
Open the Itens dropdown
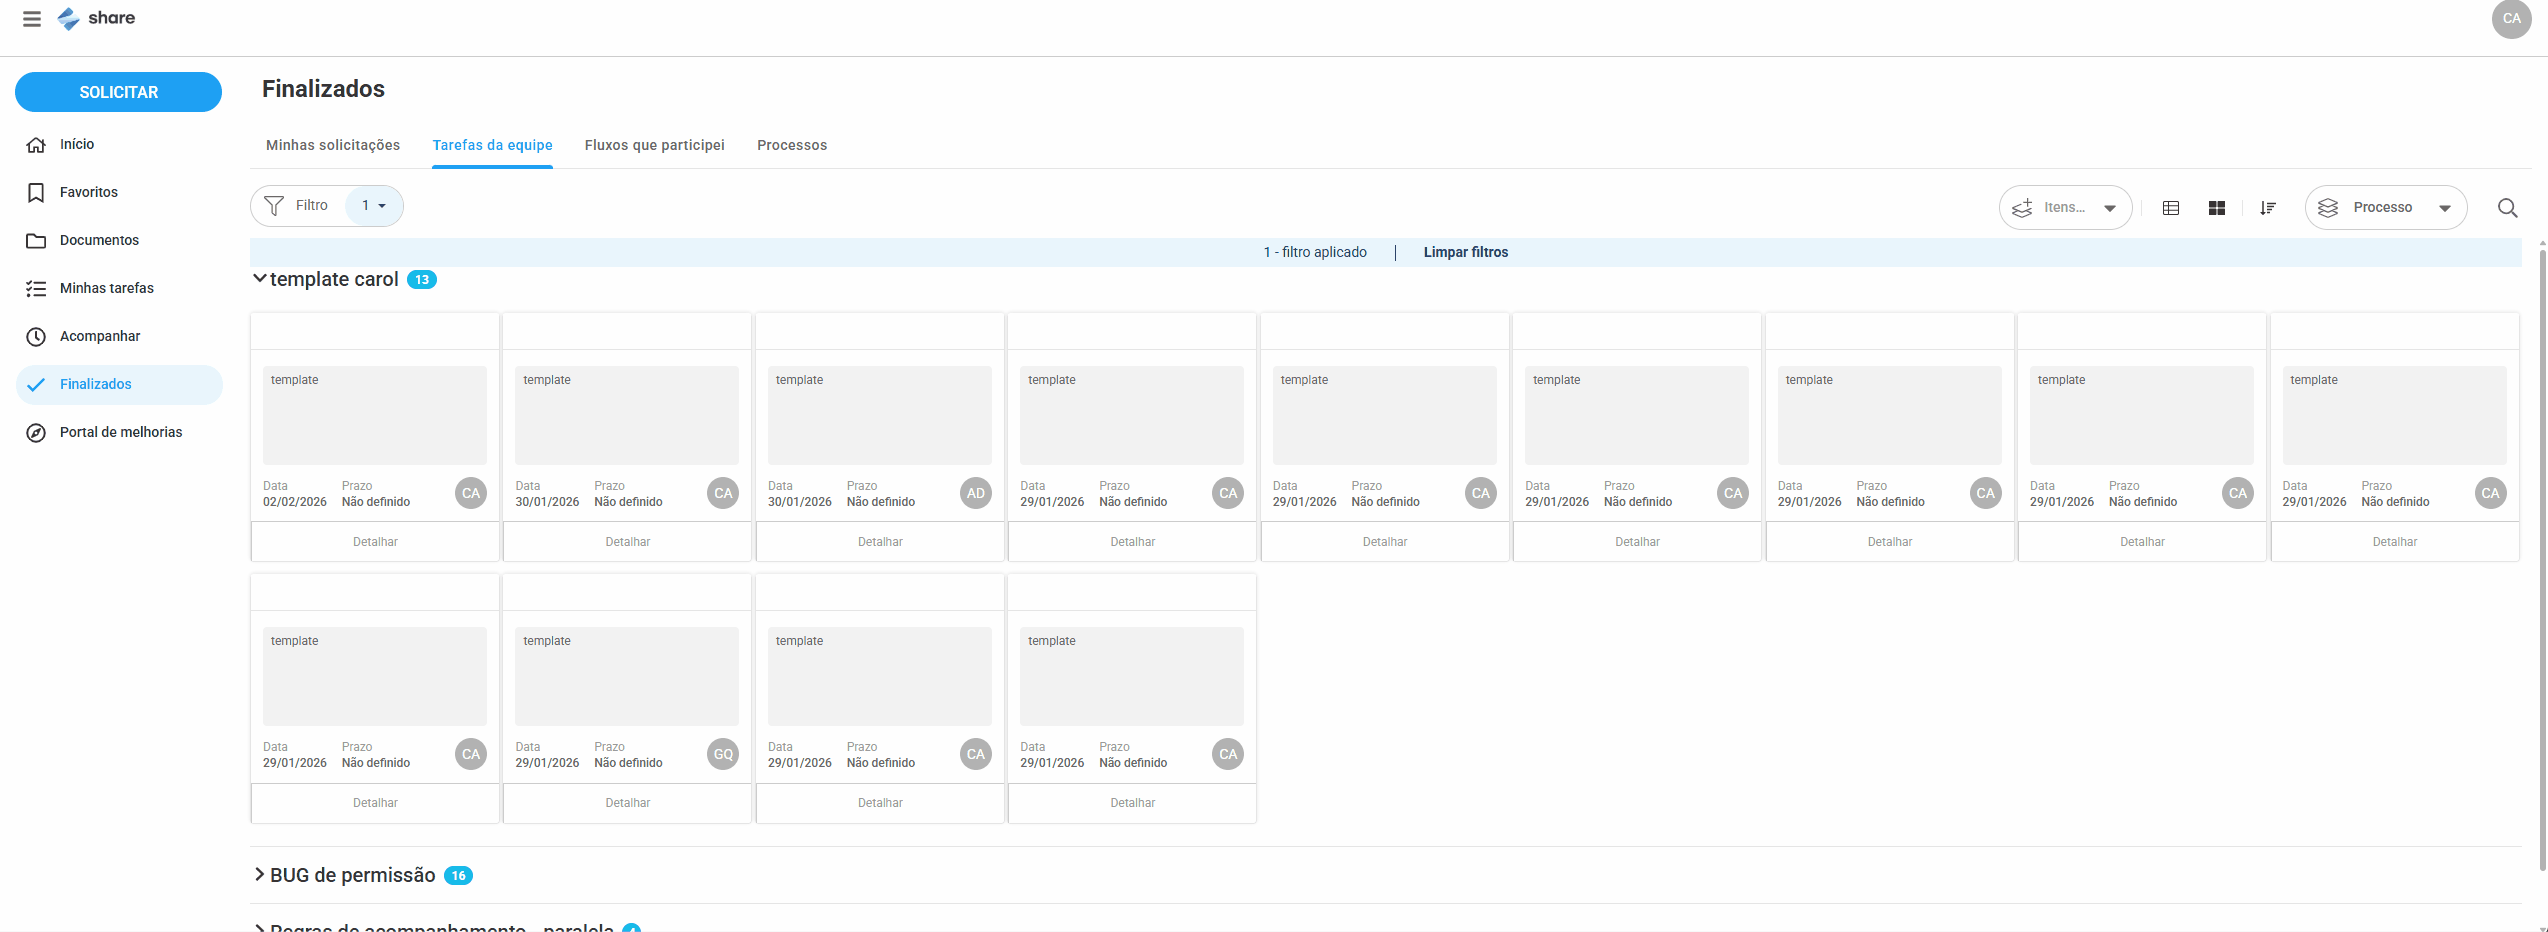(2065, 208)
